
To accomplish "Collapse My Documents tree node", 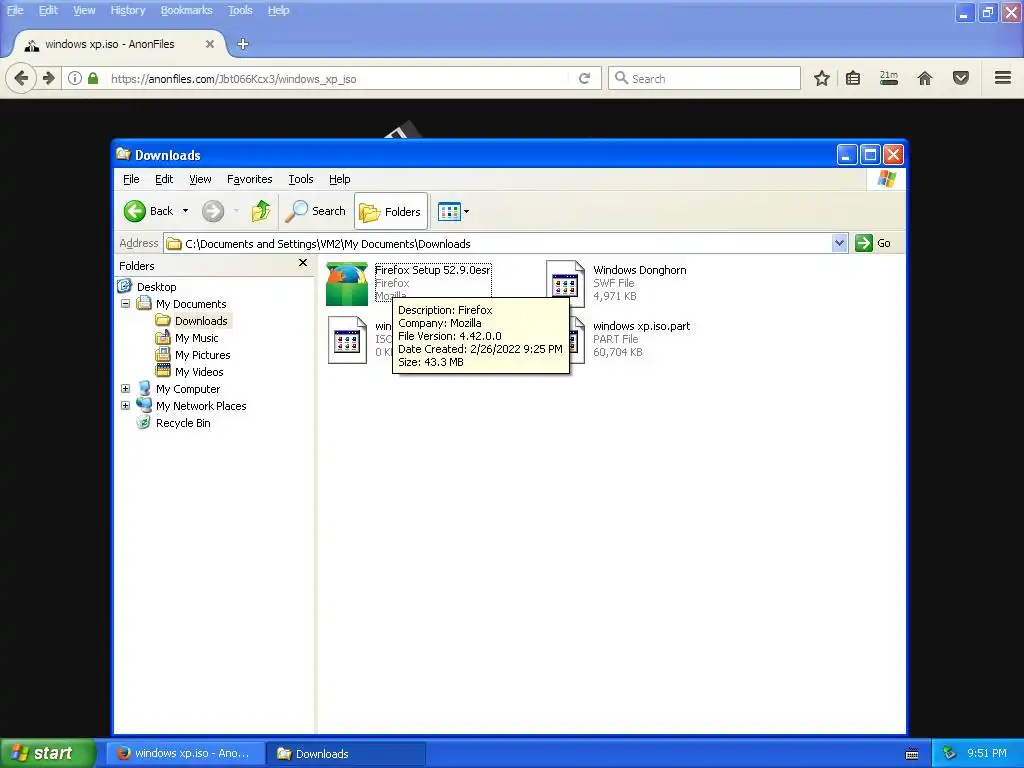I will point(125,304).
